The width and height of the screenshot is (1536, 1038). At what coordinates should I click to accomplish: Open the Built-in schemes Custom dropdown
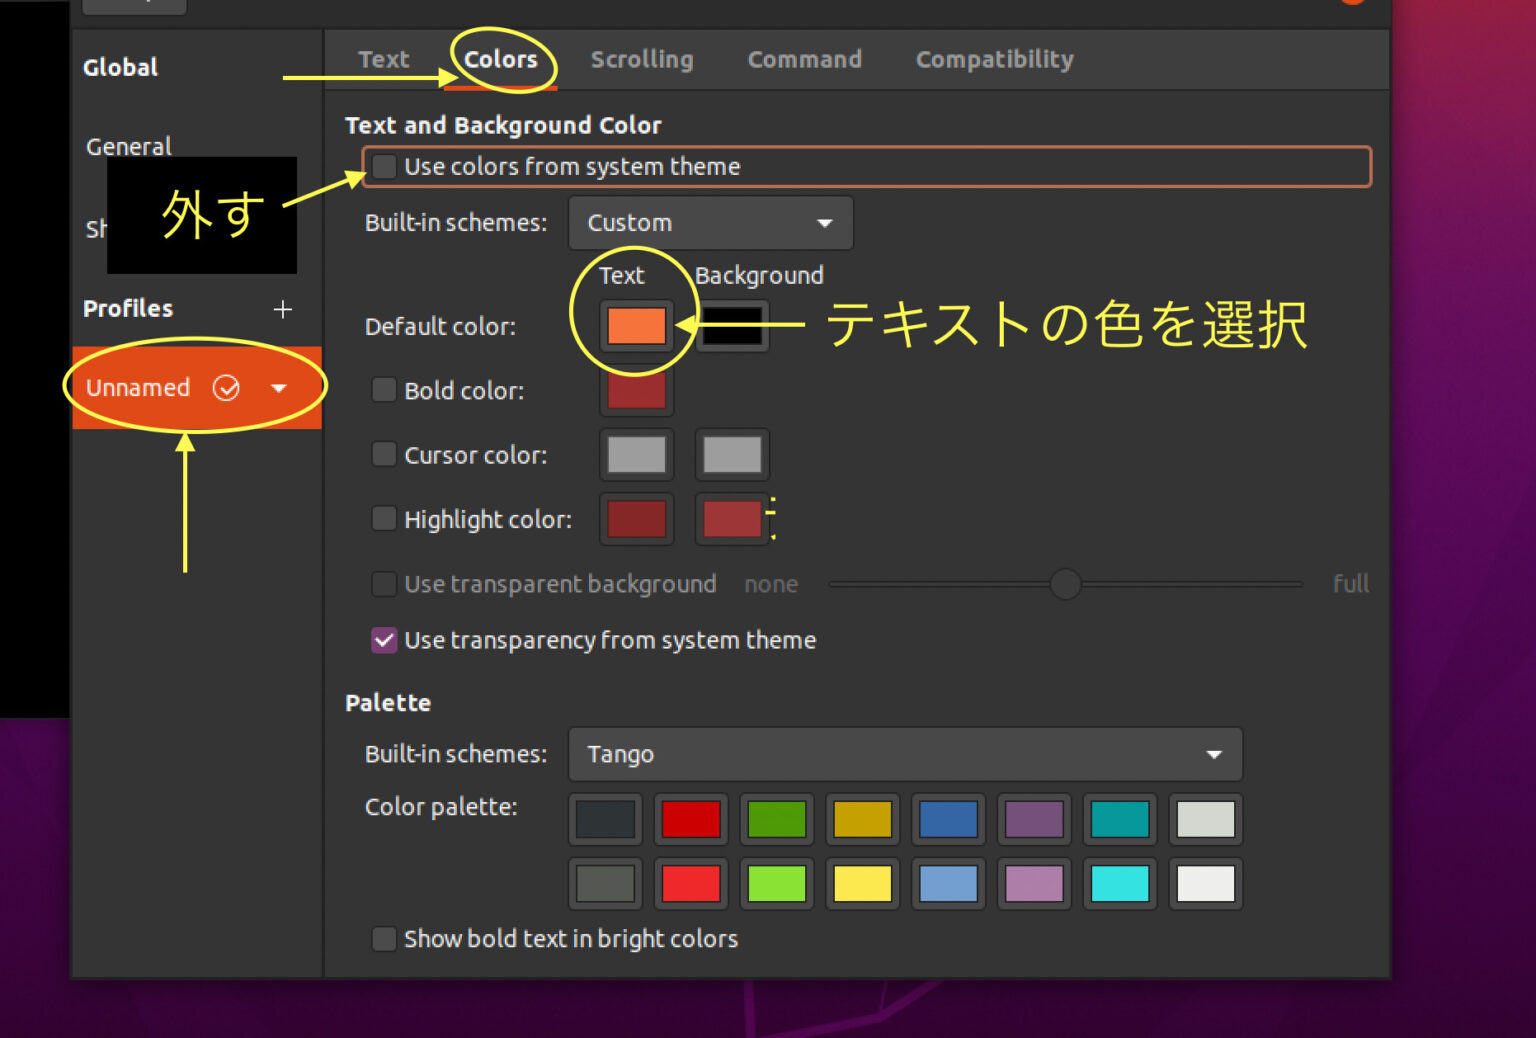click(710, 223)
